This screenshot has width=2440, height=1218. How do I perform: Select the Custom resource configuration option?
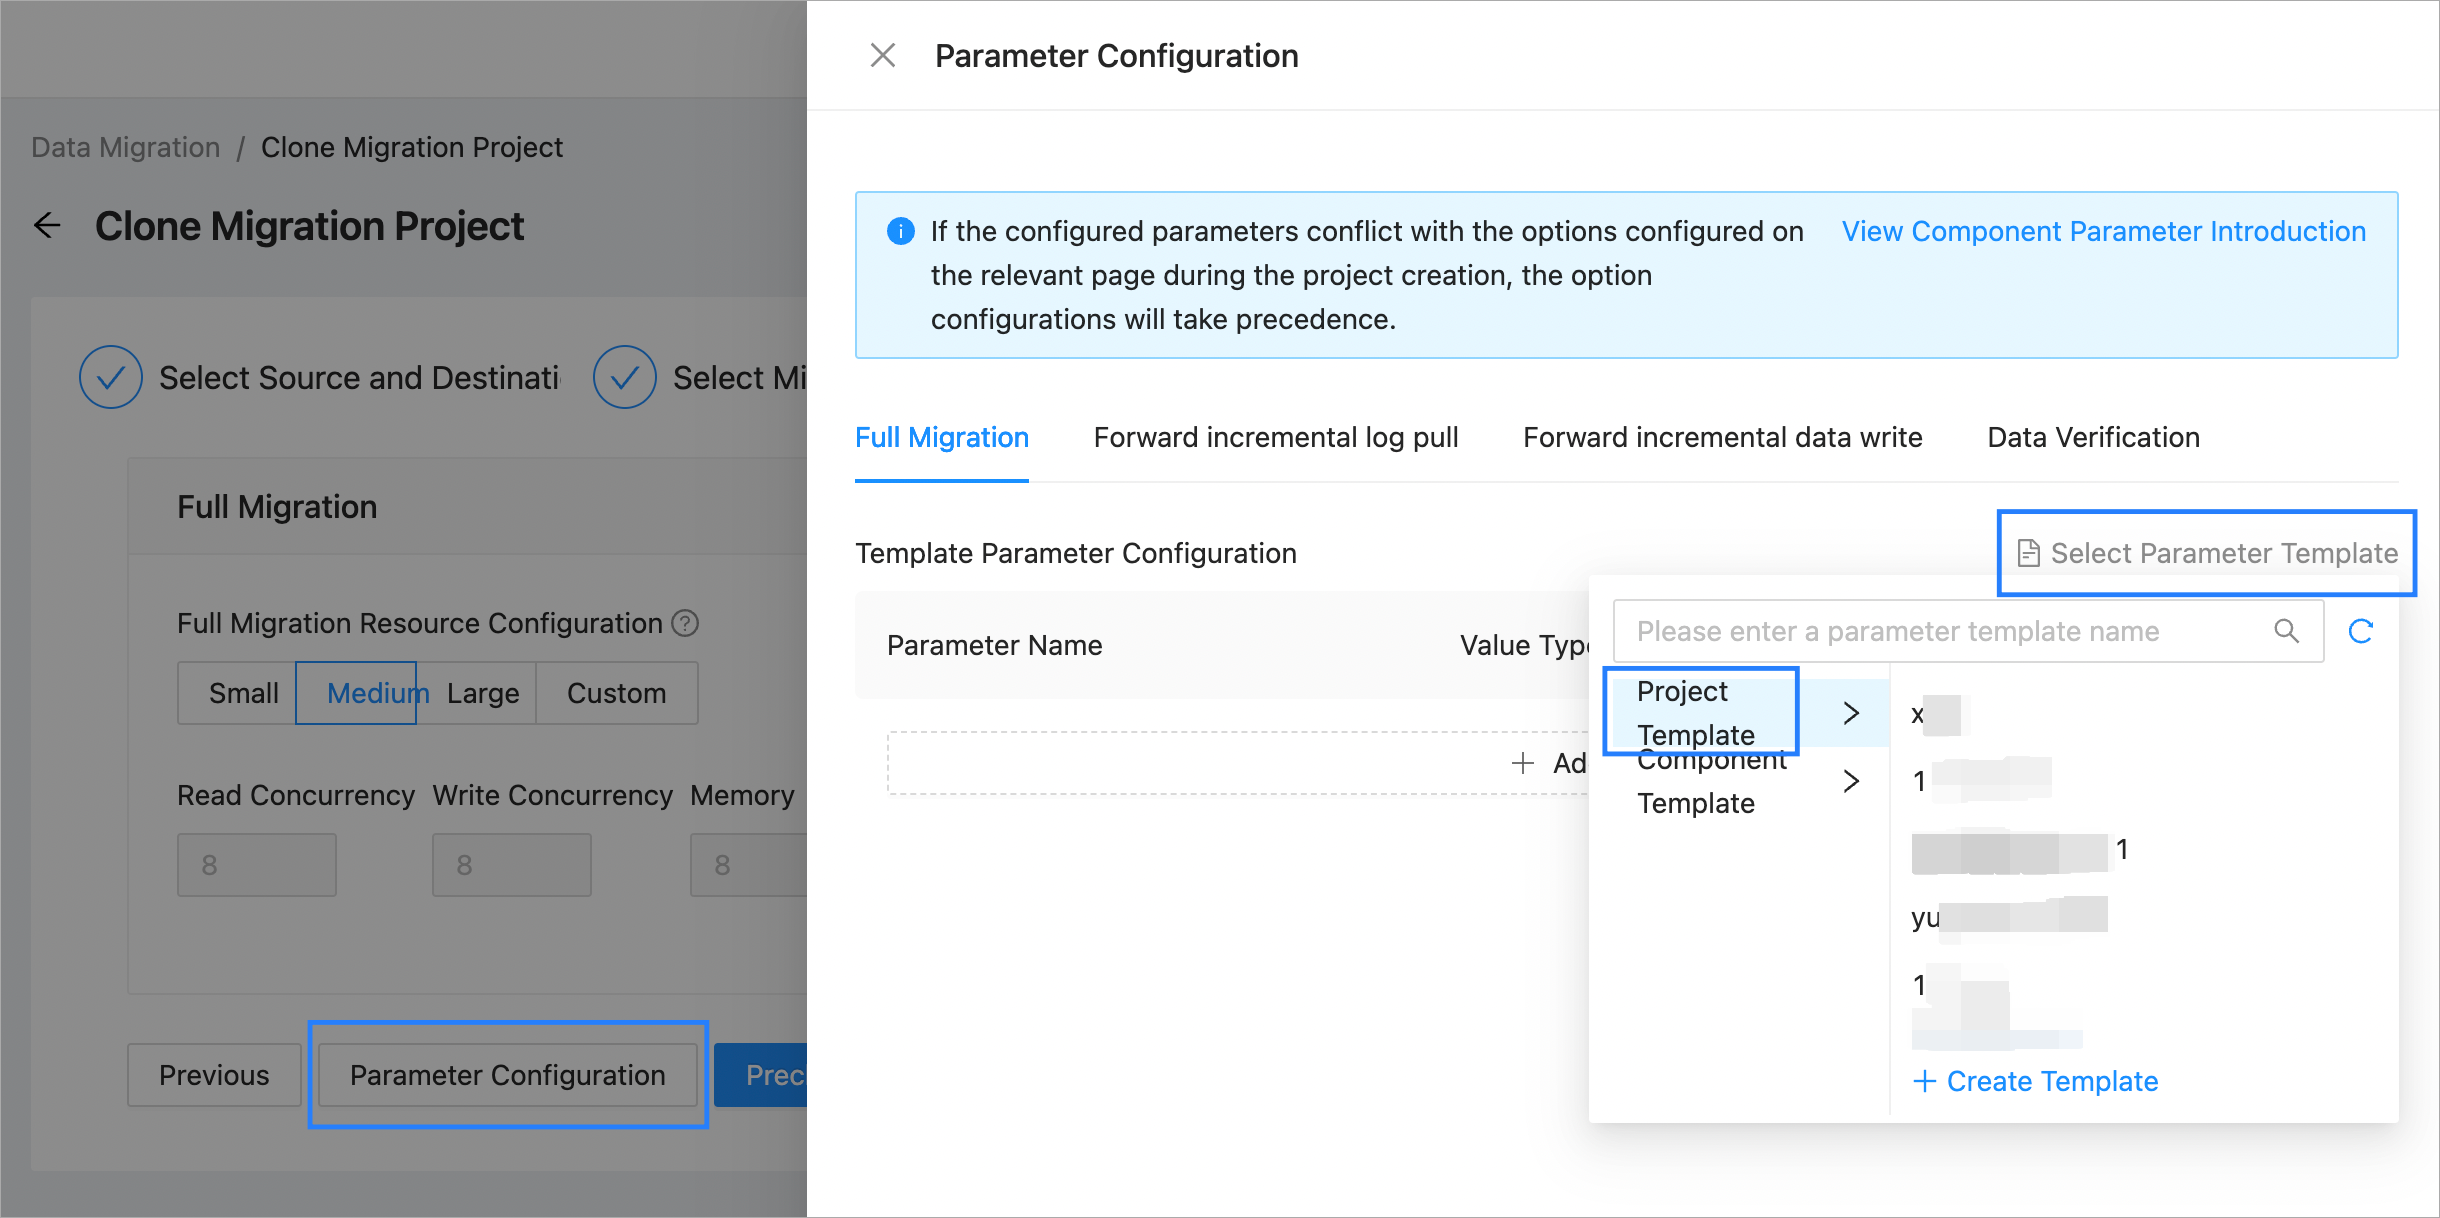coord(616,693)
